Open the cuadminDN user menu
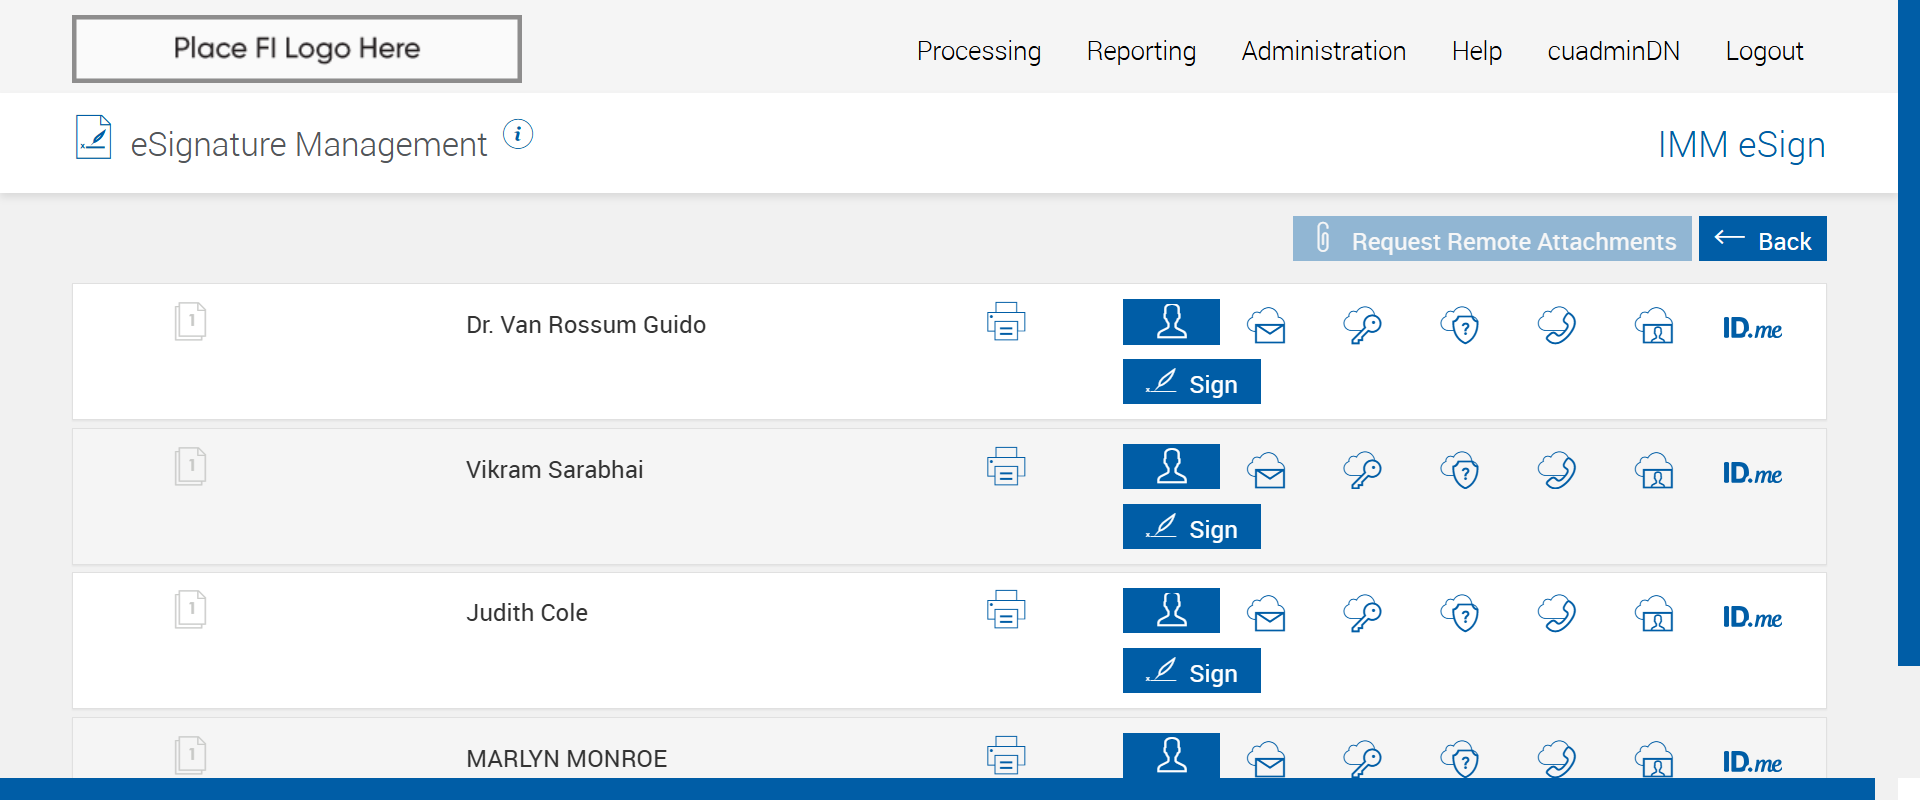 coord(1614,51)
